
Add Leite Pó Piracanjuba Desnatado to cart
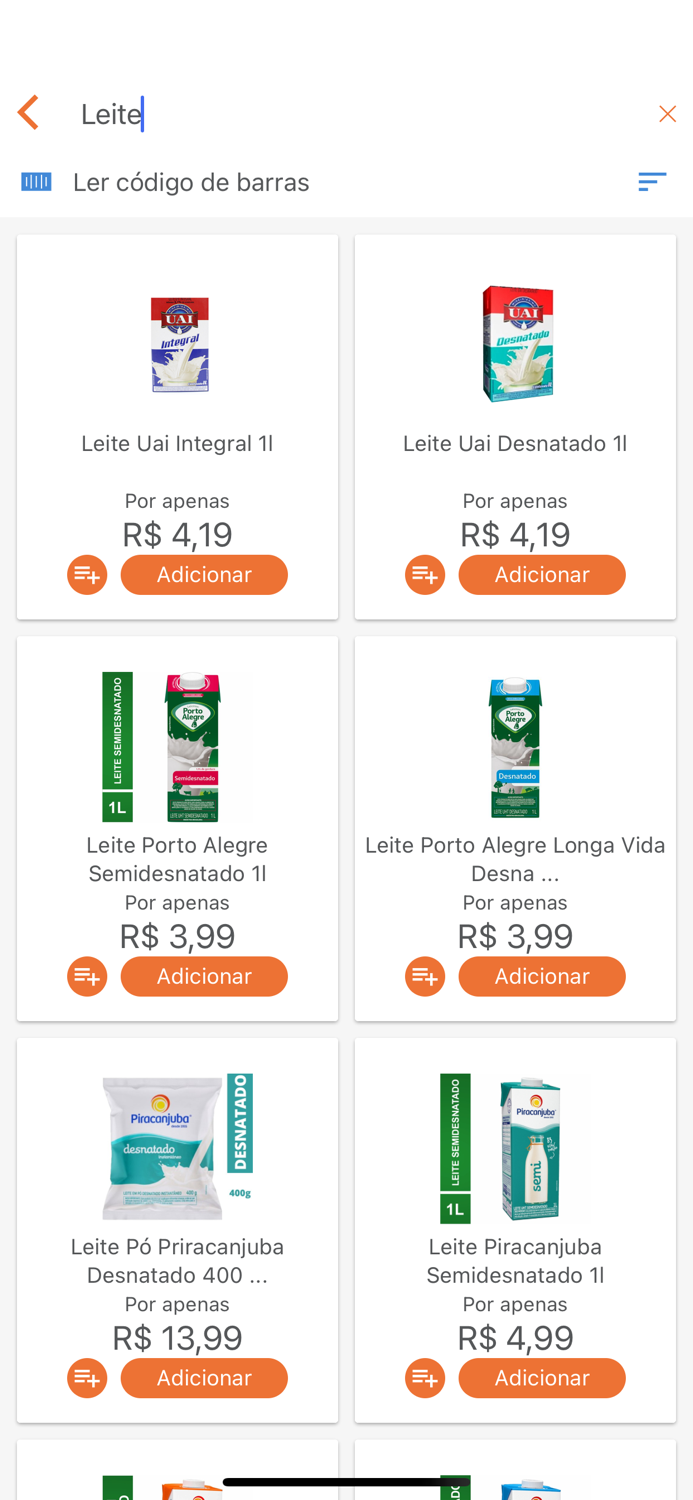click(204, 1377)
